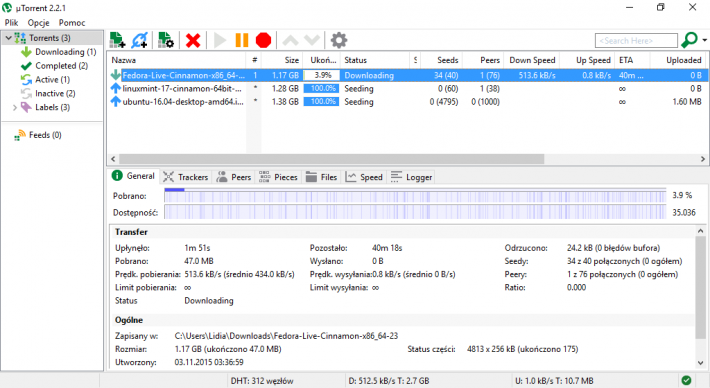710x388 pixels.
Task: Select Downloading (1) category
Action: pos(66,52)
